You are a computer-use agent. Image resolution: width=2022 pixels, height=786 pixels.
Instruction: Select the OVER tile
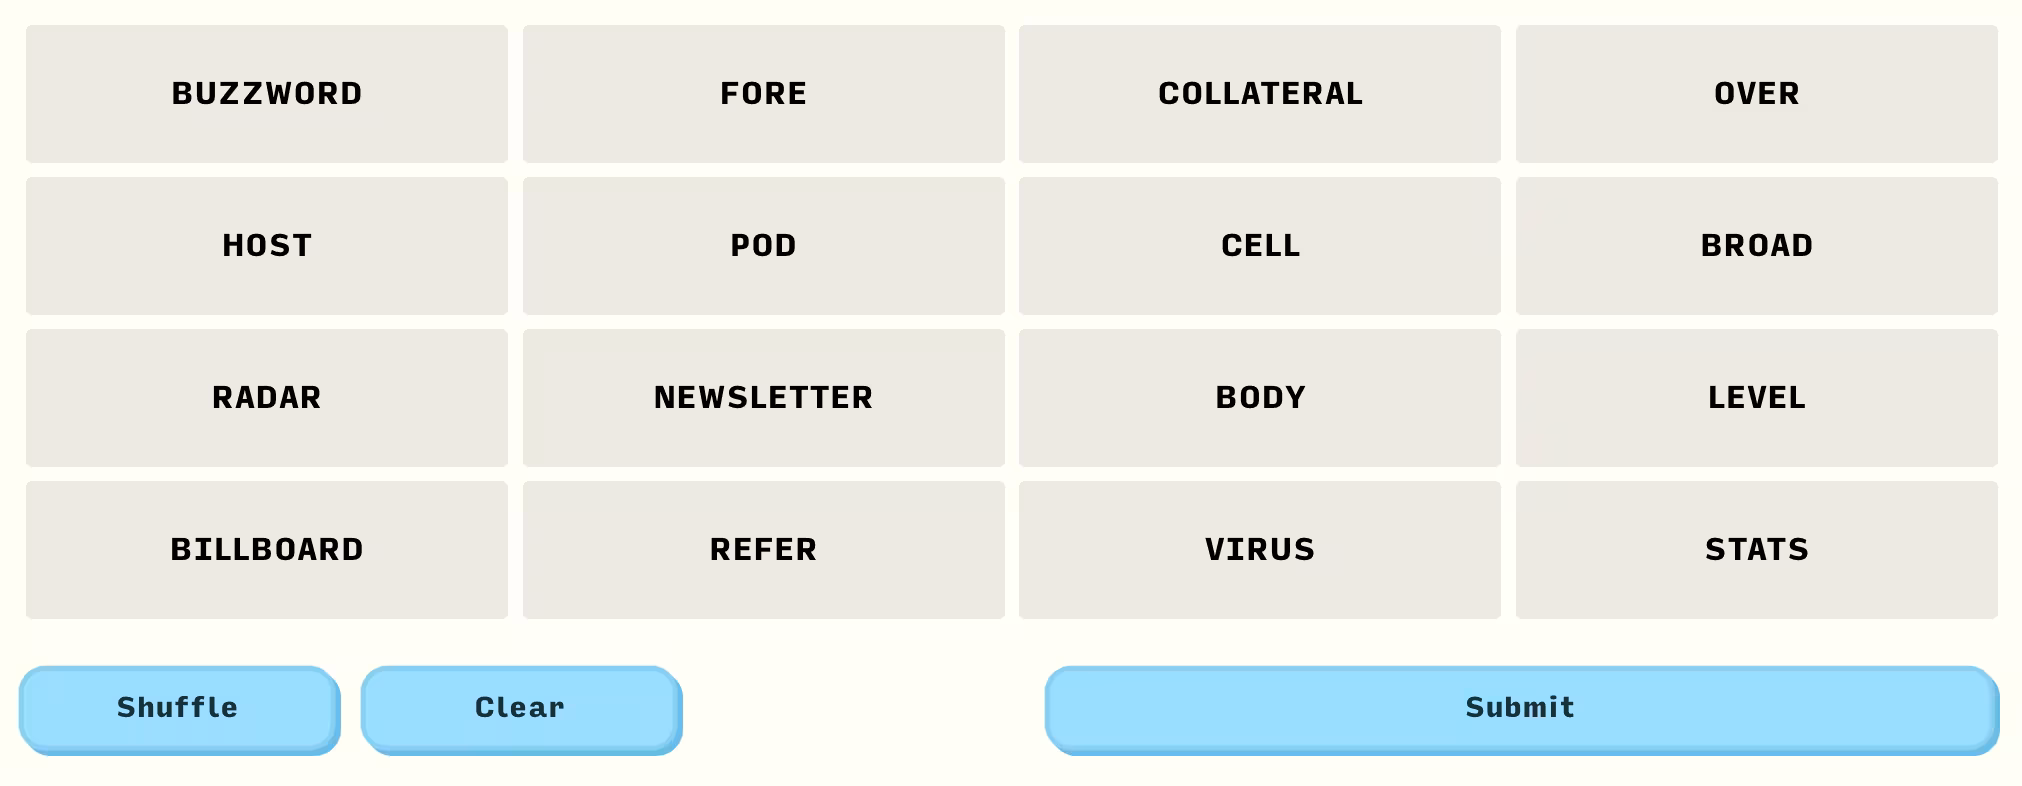(1756, 94)
